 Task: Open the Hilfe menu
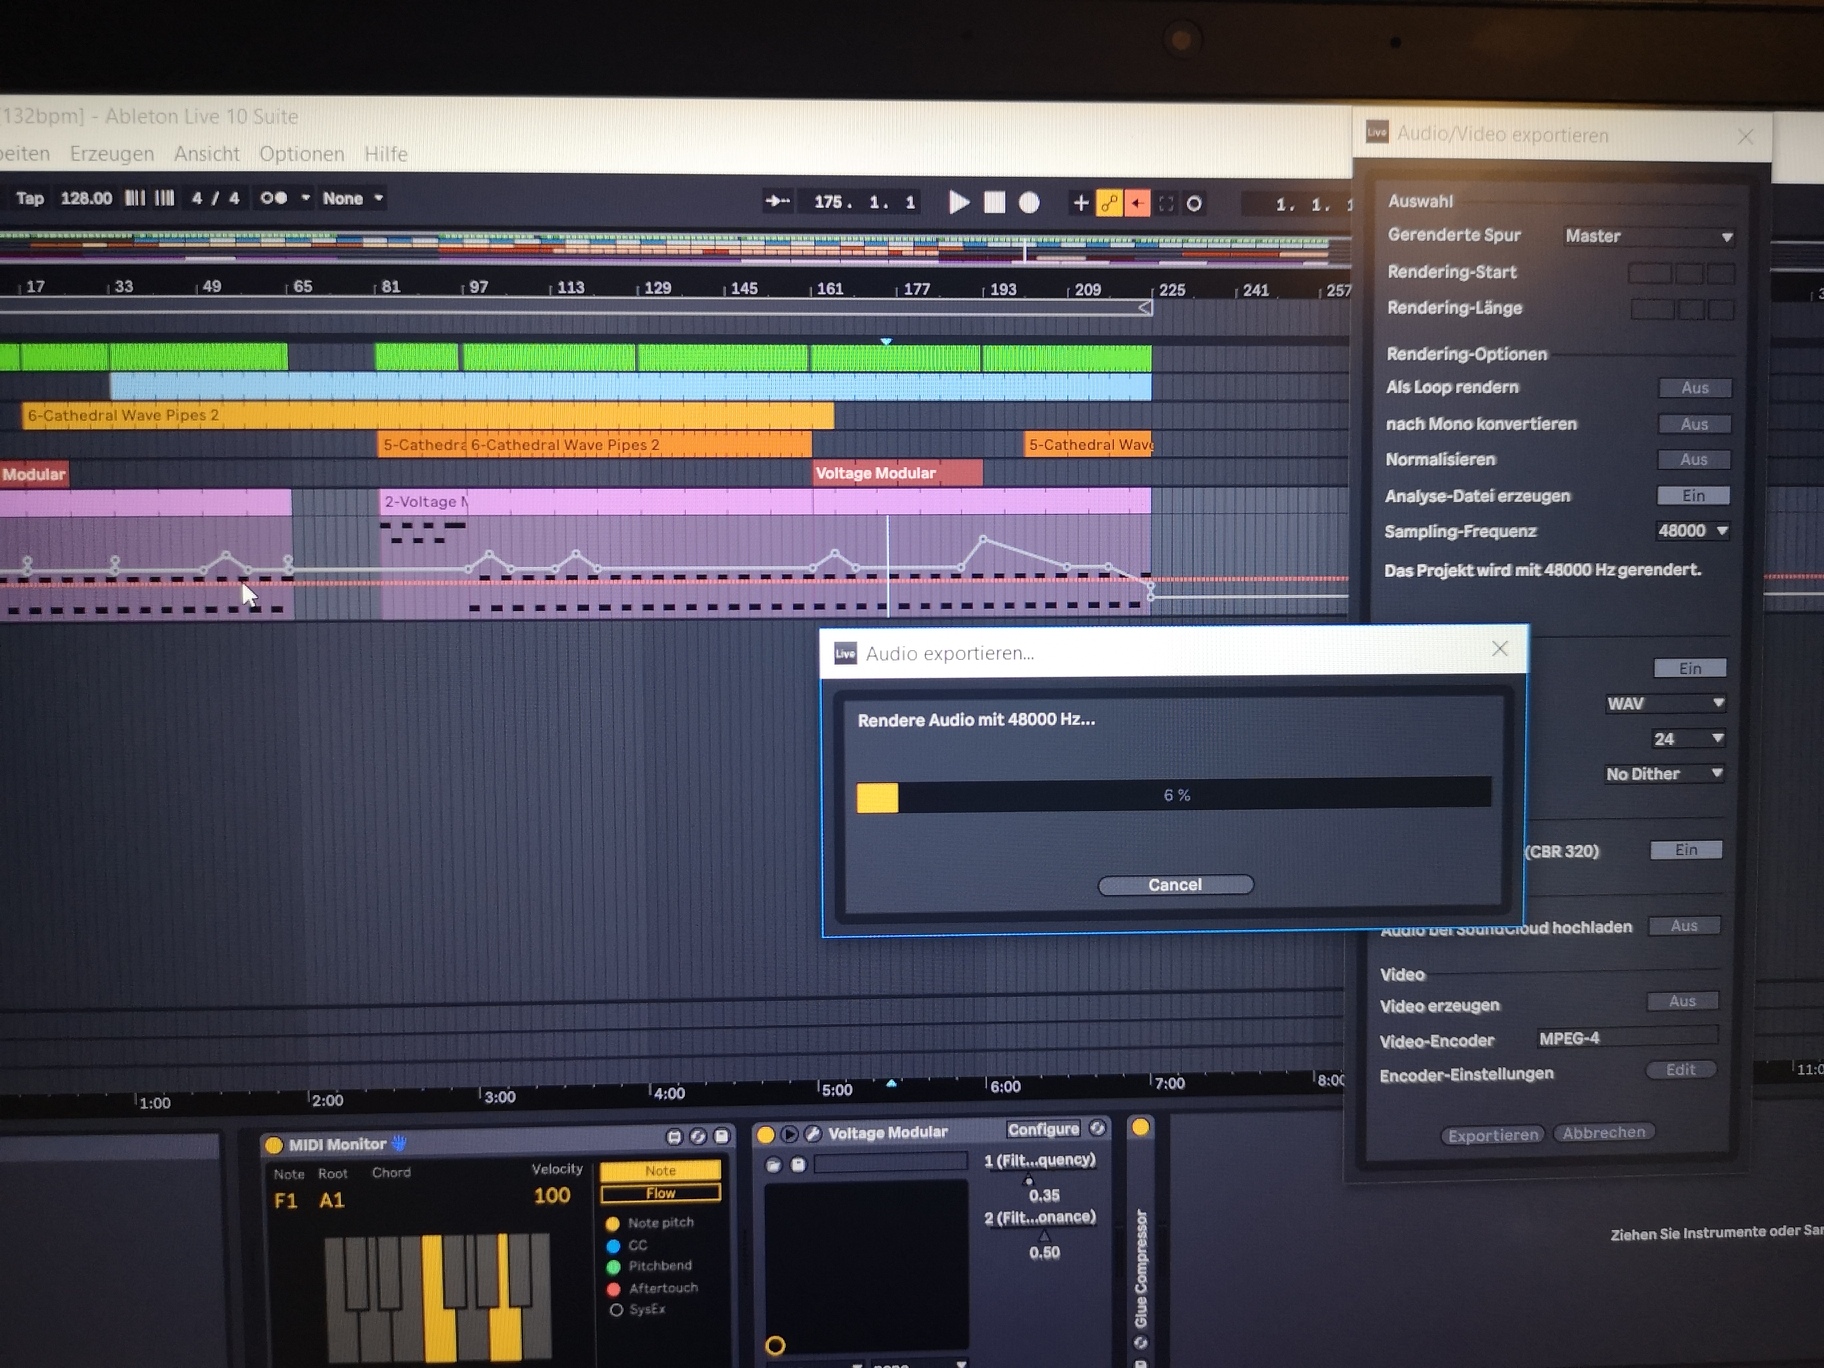tap(385, 153)
